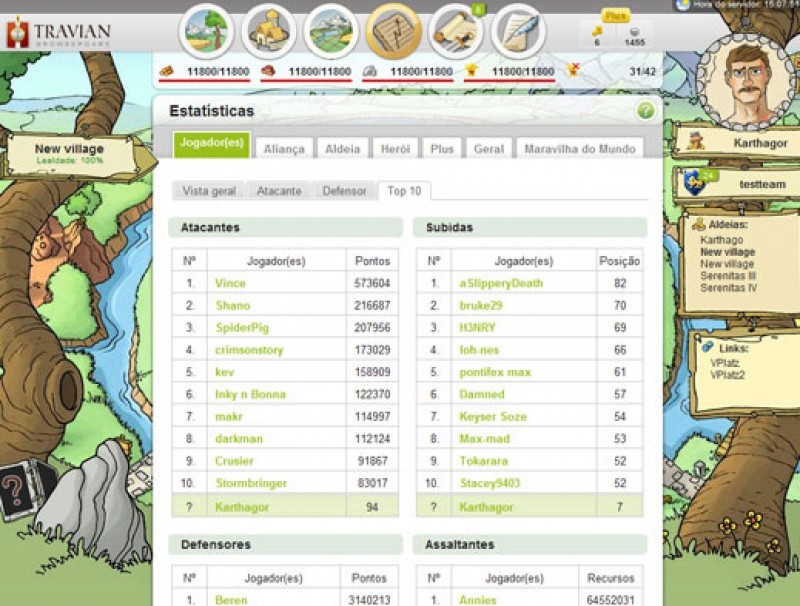This screenshot has width=800, height=606.
Task: Open the Maravilha do Mundo tab
Action: pos(580,148)
